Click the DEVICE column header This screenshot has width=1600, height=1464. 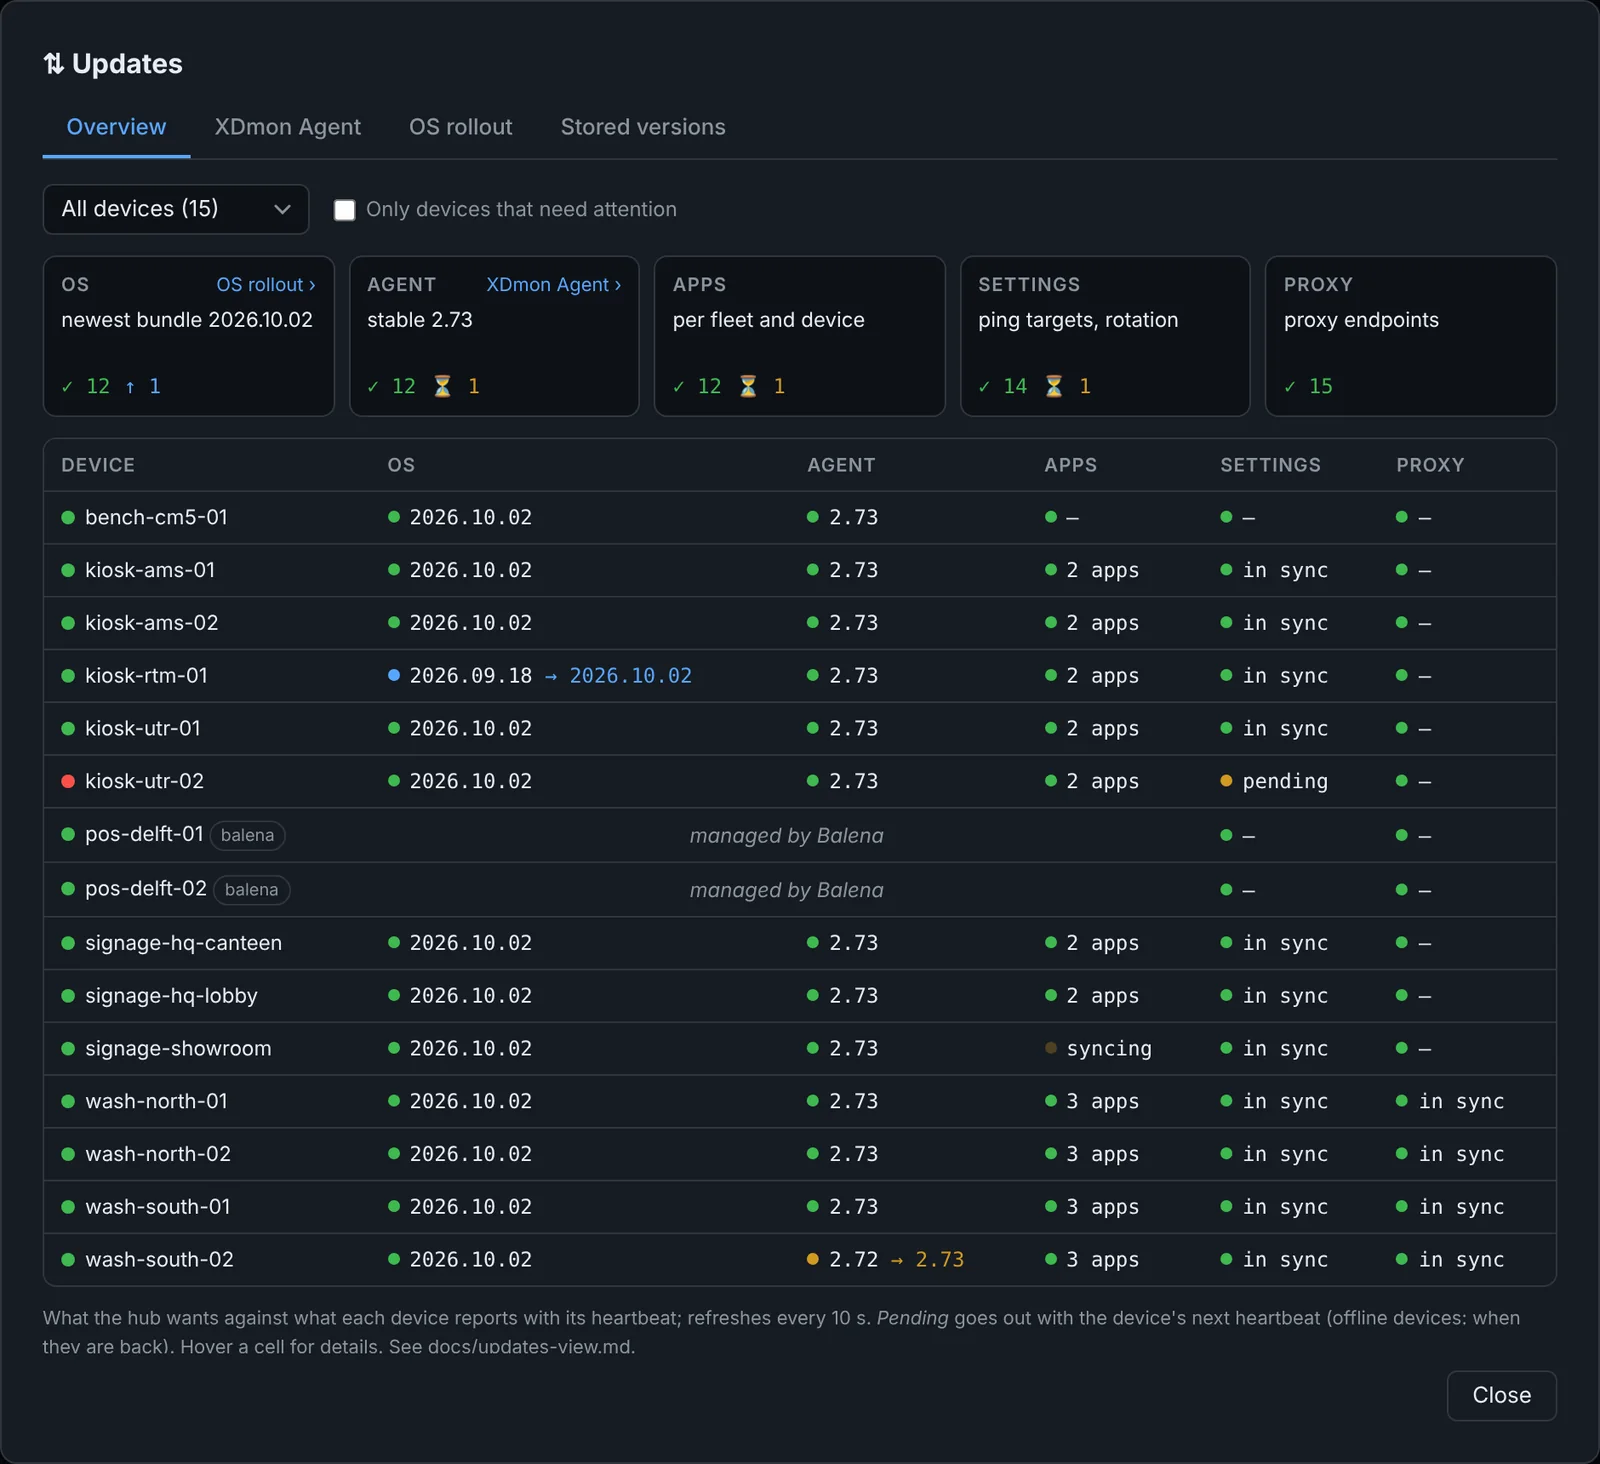pos(98,465)
